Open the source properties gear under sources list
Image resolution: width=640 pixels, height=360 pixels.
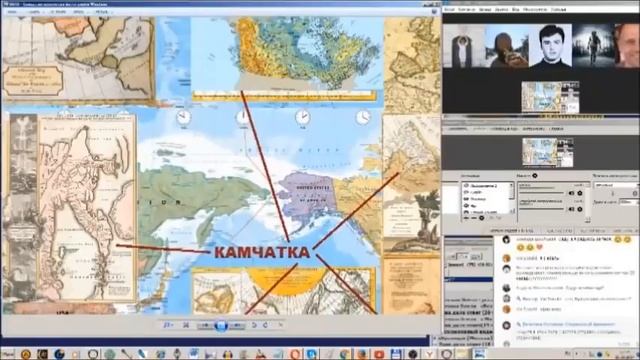(482, 218)
